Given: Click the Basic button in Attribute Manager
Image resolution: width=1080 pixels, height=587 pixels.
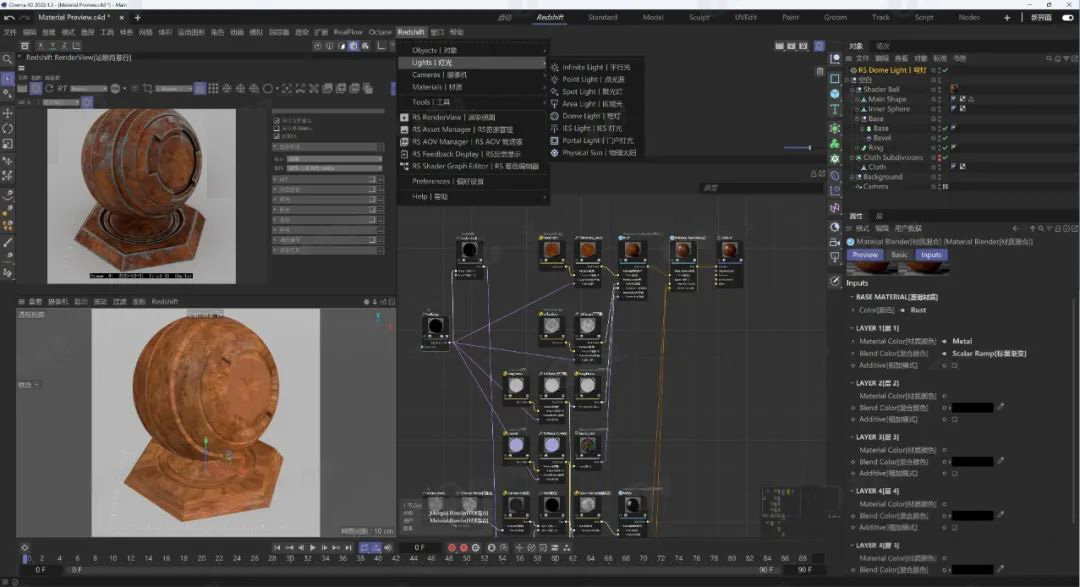Looking at the screenshot, I should tap(899, 255).
